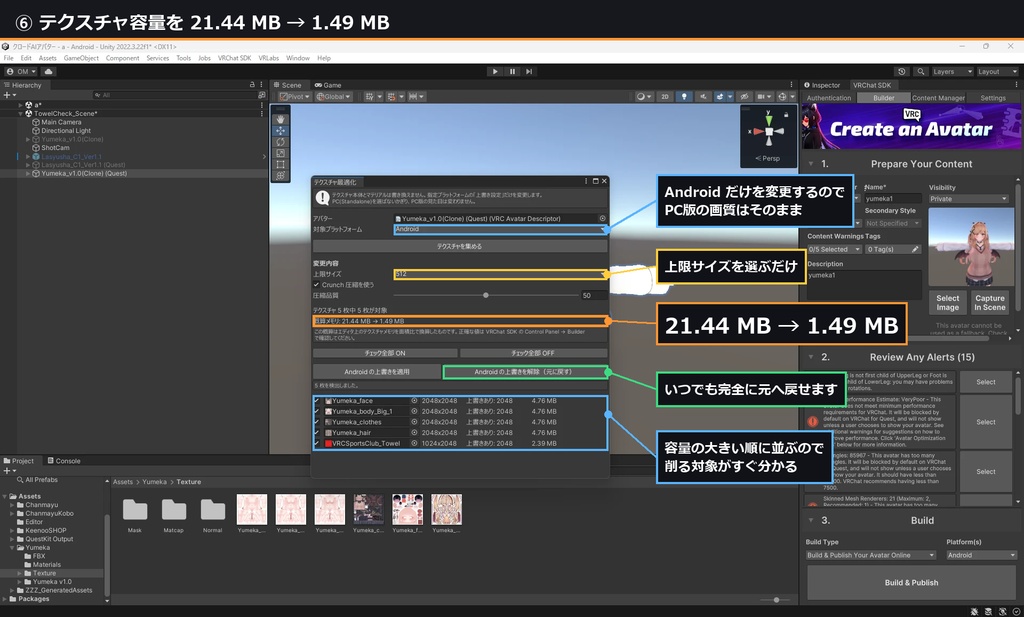The height and width of the screenshot is (617, 1024).
Task: Switch to the Game tab
Action: [x=328, y=85]
